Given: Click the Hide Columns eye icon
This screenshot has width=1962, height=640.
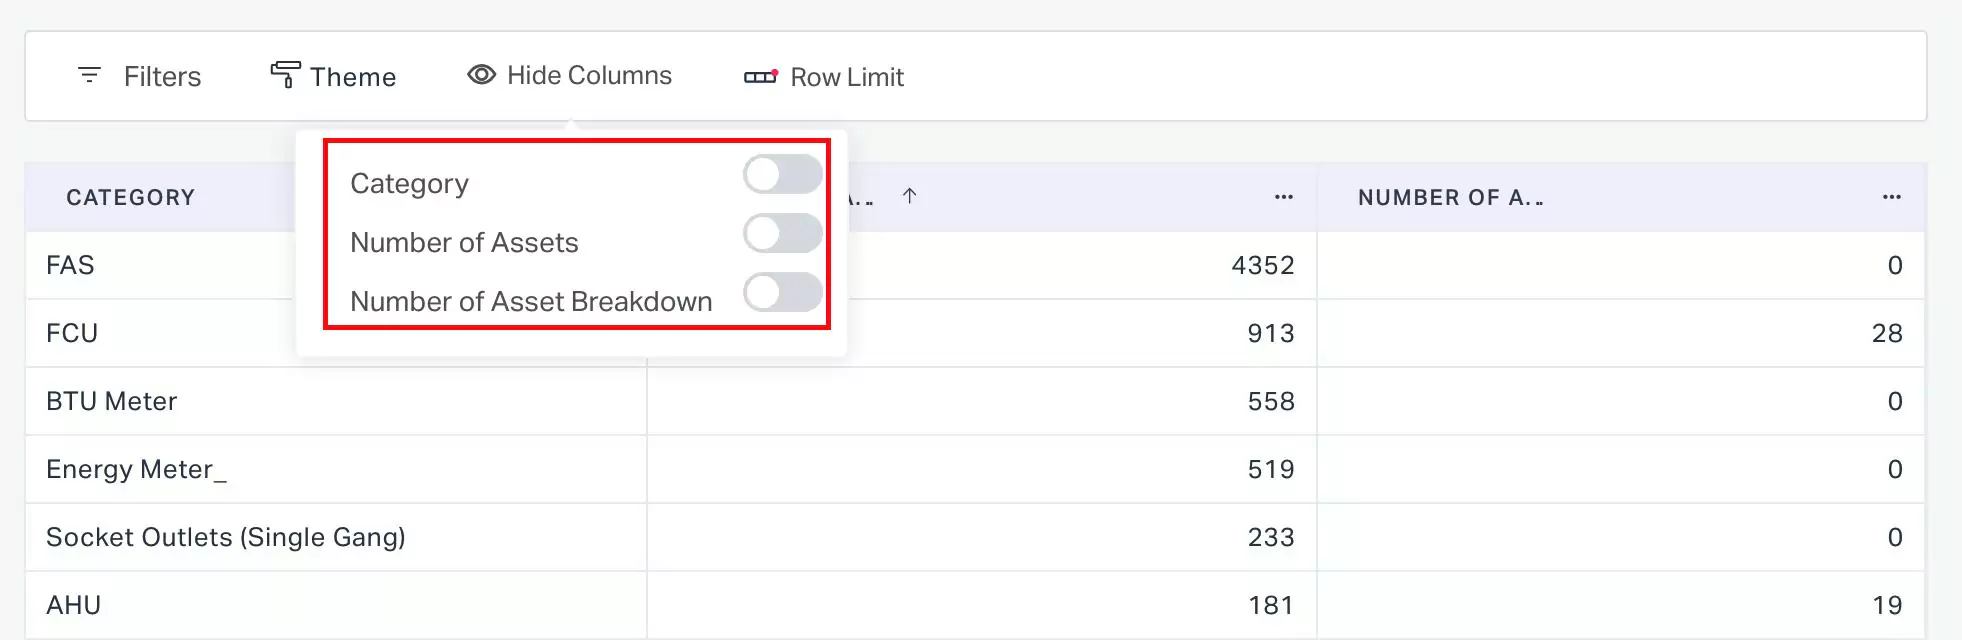Looking at the screenshot, I should coord(481,75).
